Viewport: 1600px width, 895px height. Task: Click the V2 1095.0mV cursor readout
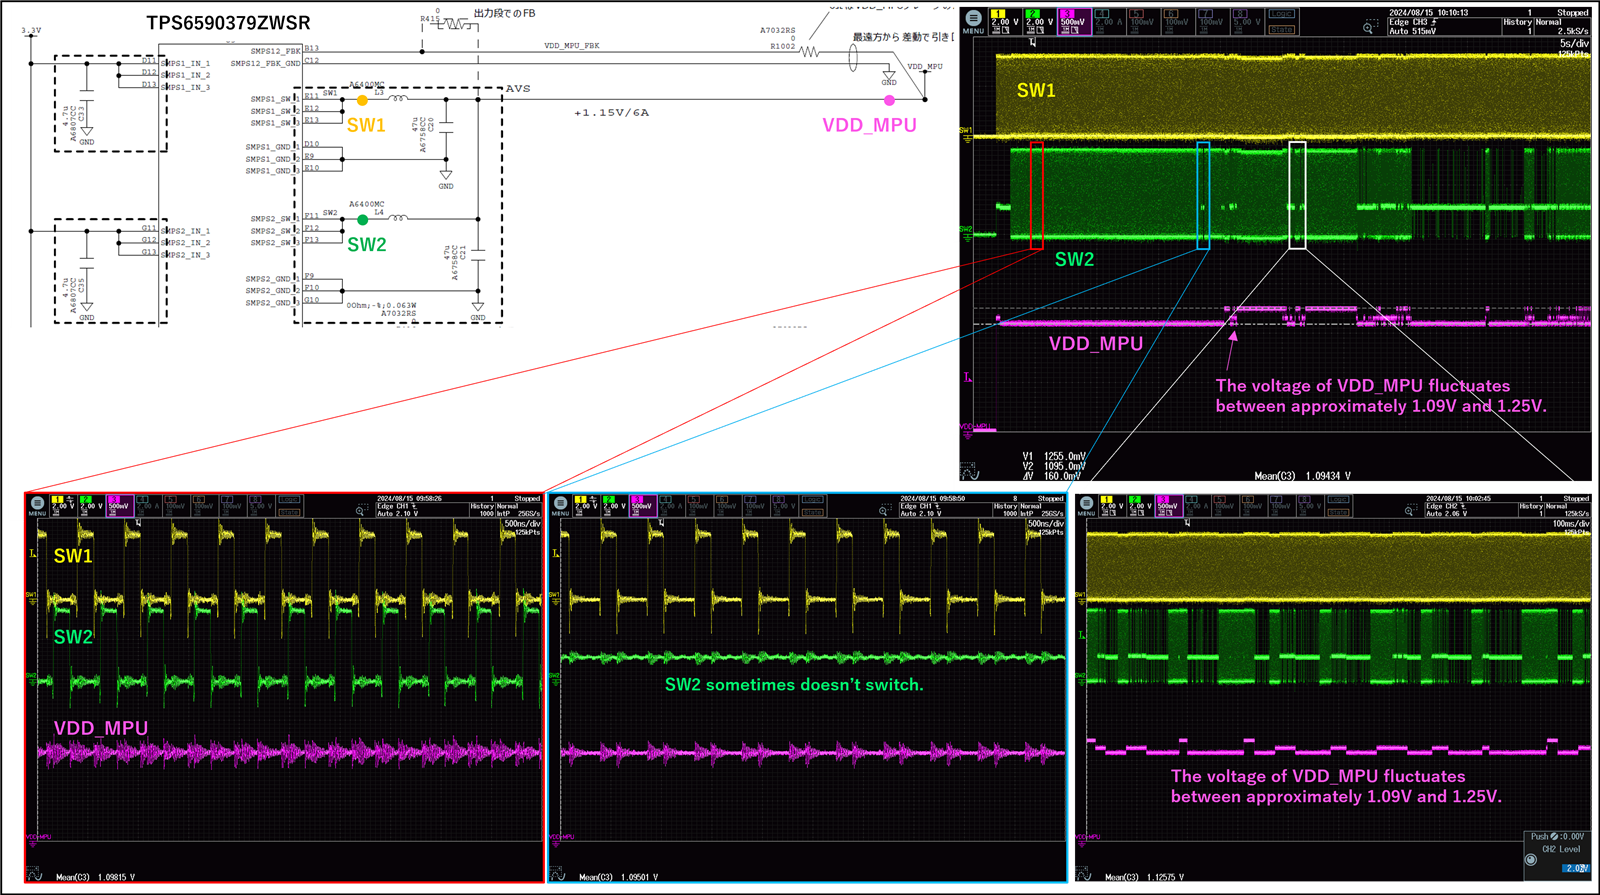click(x=1054, y=466)
